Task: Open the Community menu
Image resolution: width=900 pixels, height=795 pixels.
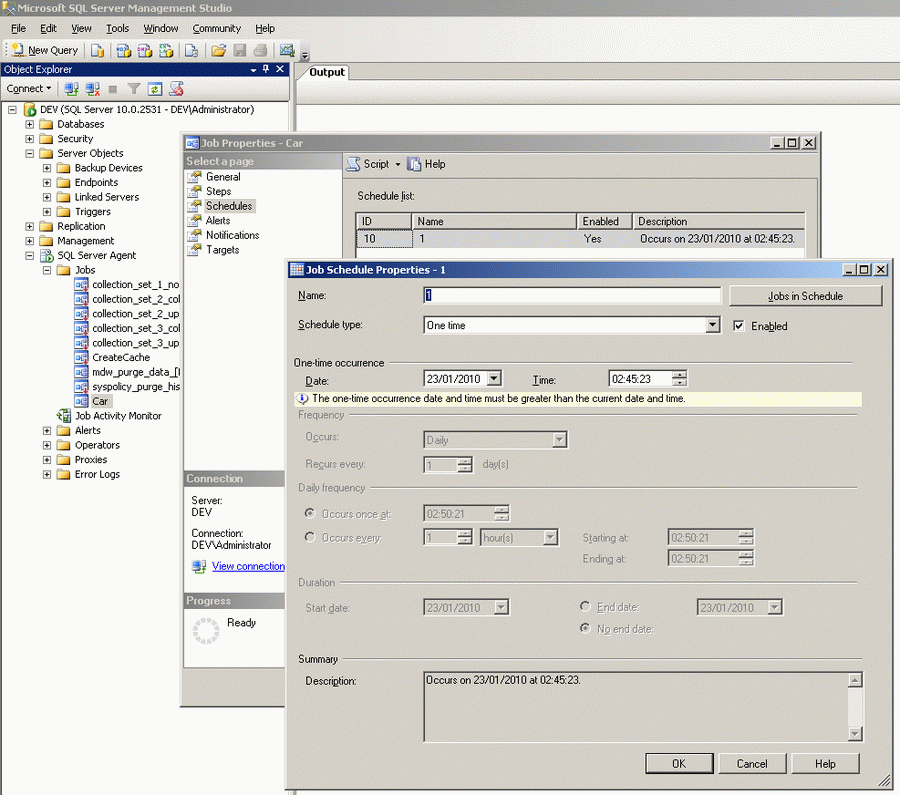Action: coord(216,29)
